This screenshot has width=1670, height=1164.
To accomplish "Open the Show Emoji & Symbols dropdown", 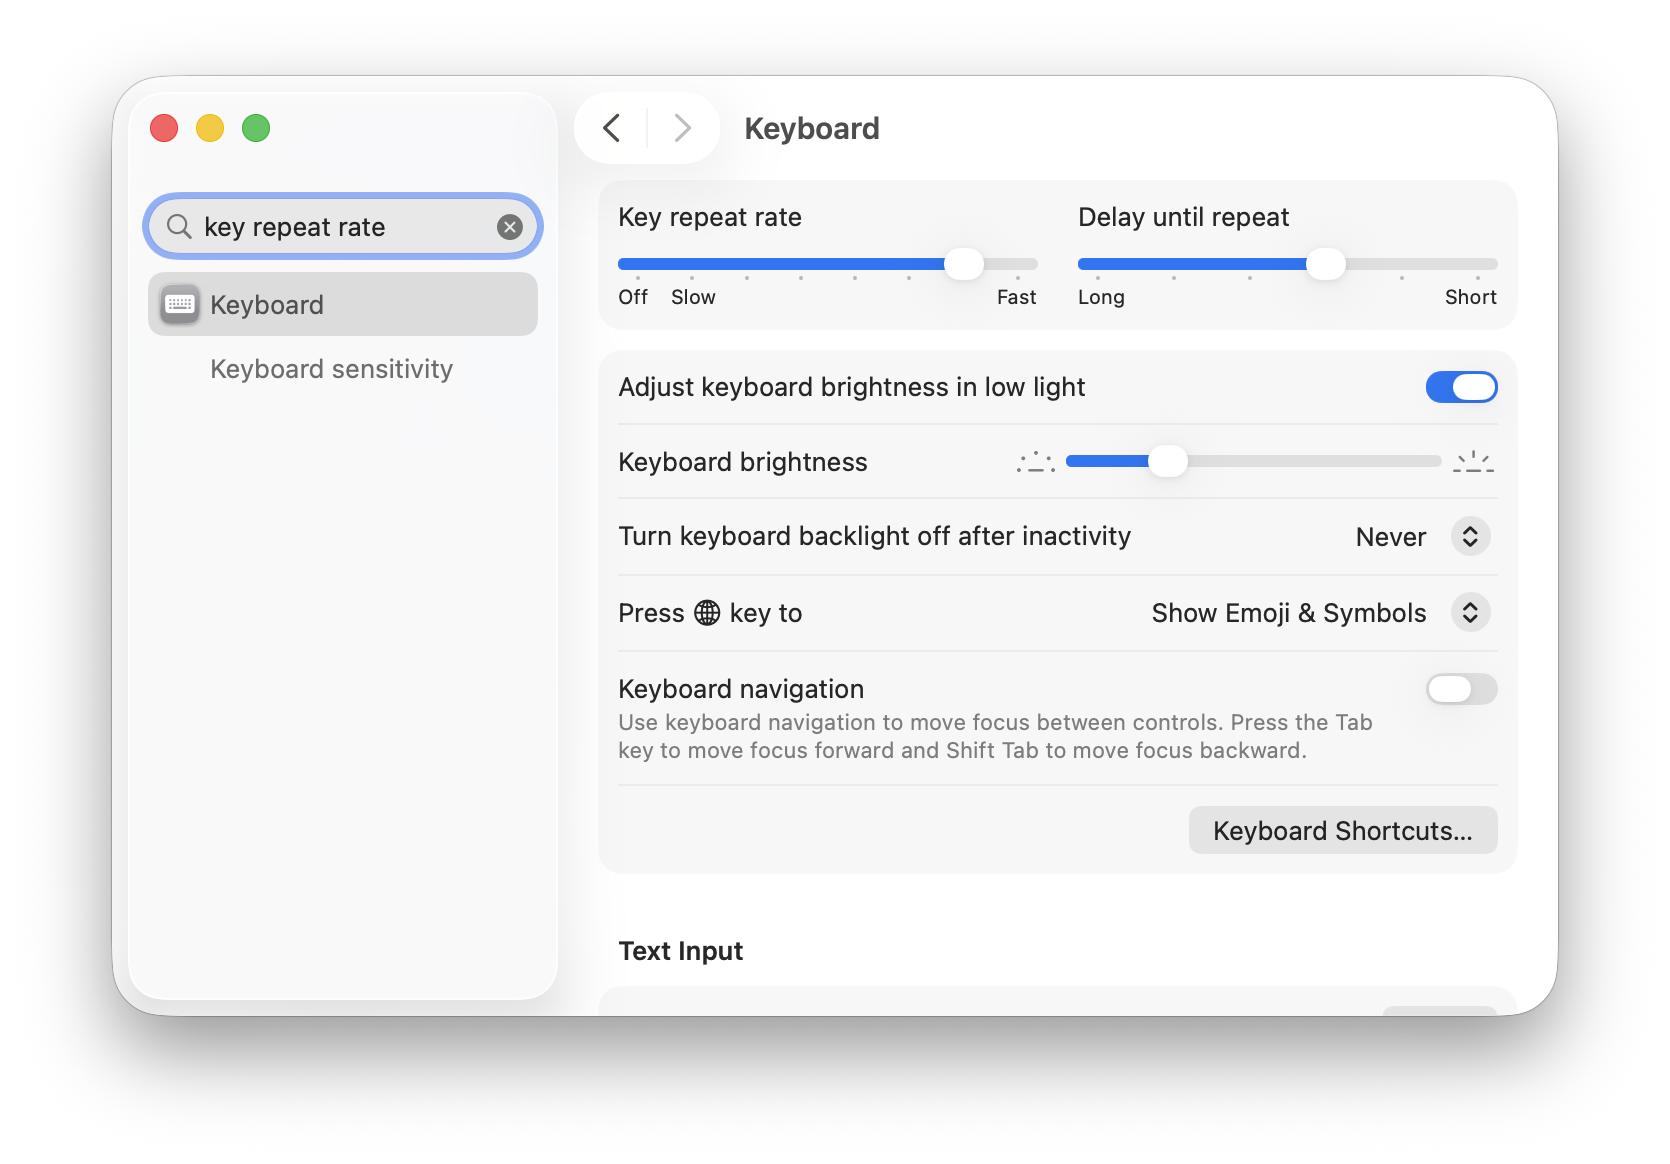I will tap(1320, 613).
